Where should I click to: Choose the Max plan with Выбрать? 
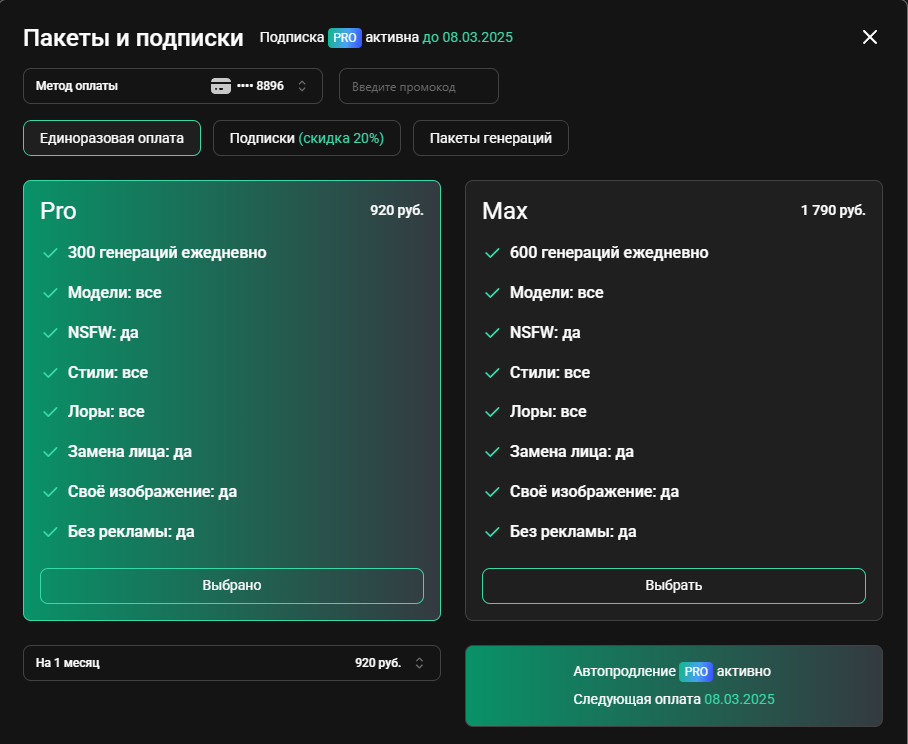tap(673, 585)
